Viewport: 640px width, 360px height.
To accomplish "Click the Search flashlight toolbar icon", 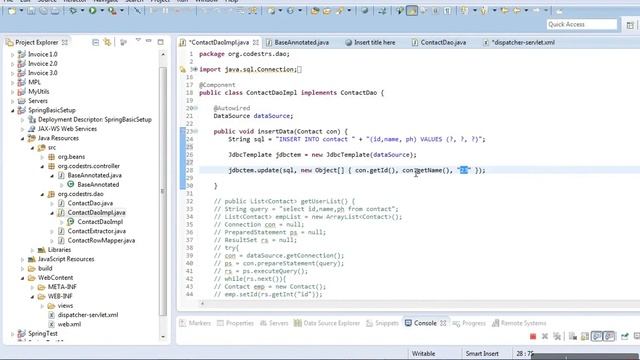I will 340,11.
